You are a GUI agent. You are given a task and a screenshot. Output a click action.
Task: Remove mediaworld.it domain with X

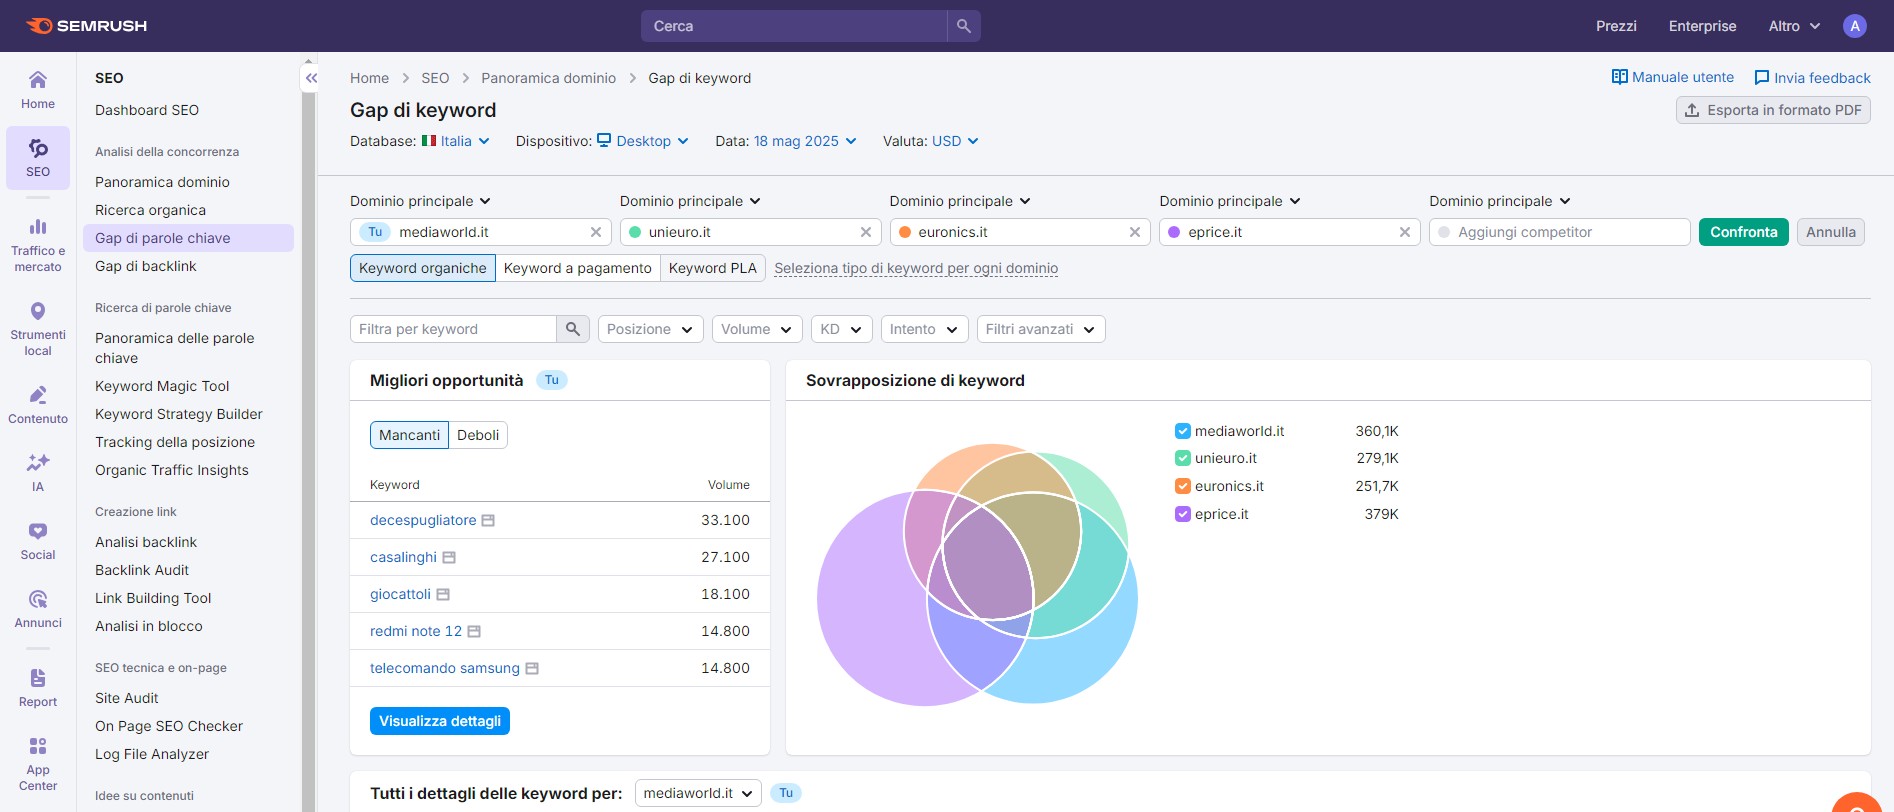coord(596,232)
